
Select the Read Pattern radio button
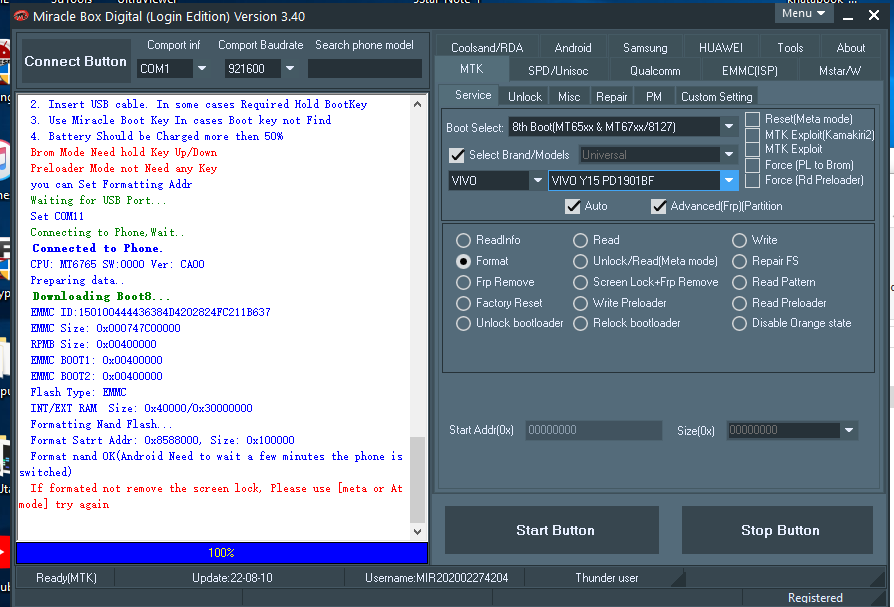pyautogui.click(x=739, y=283)
